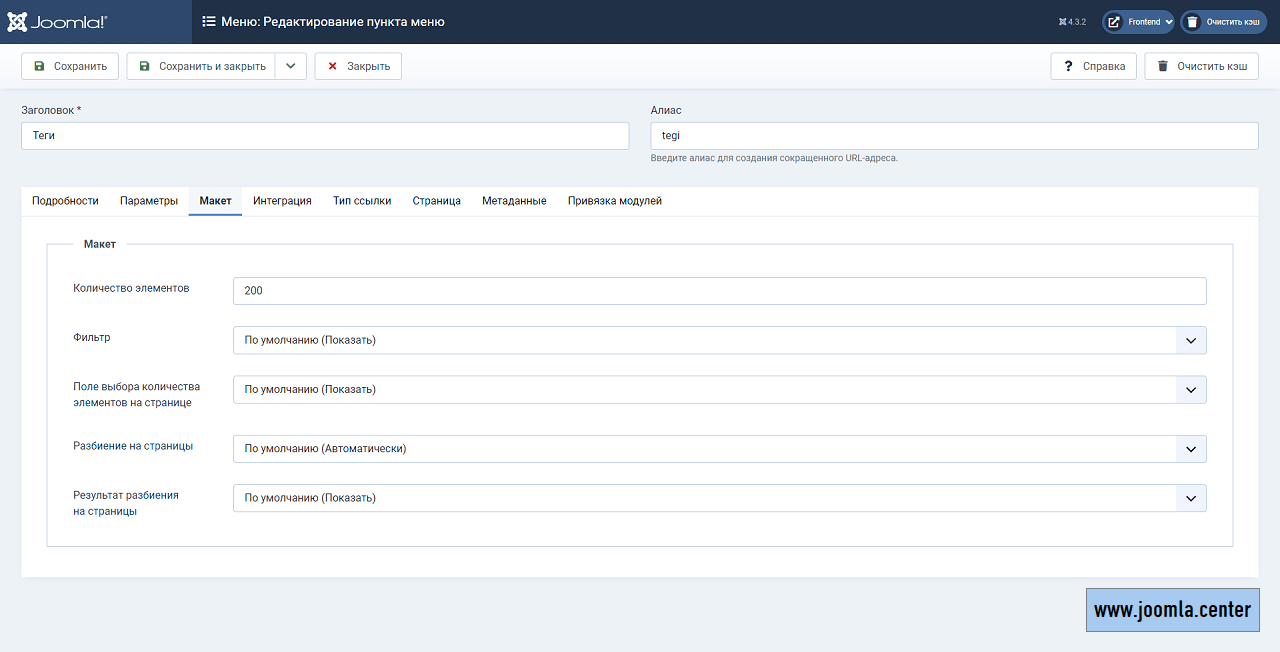Click the Frontend external link icon

point(1114,22)
